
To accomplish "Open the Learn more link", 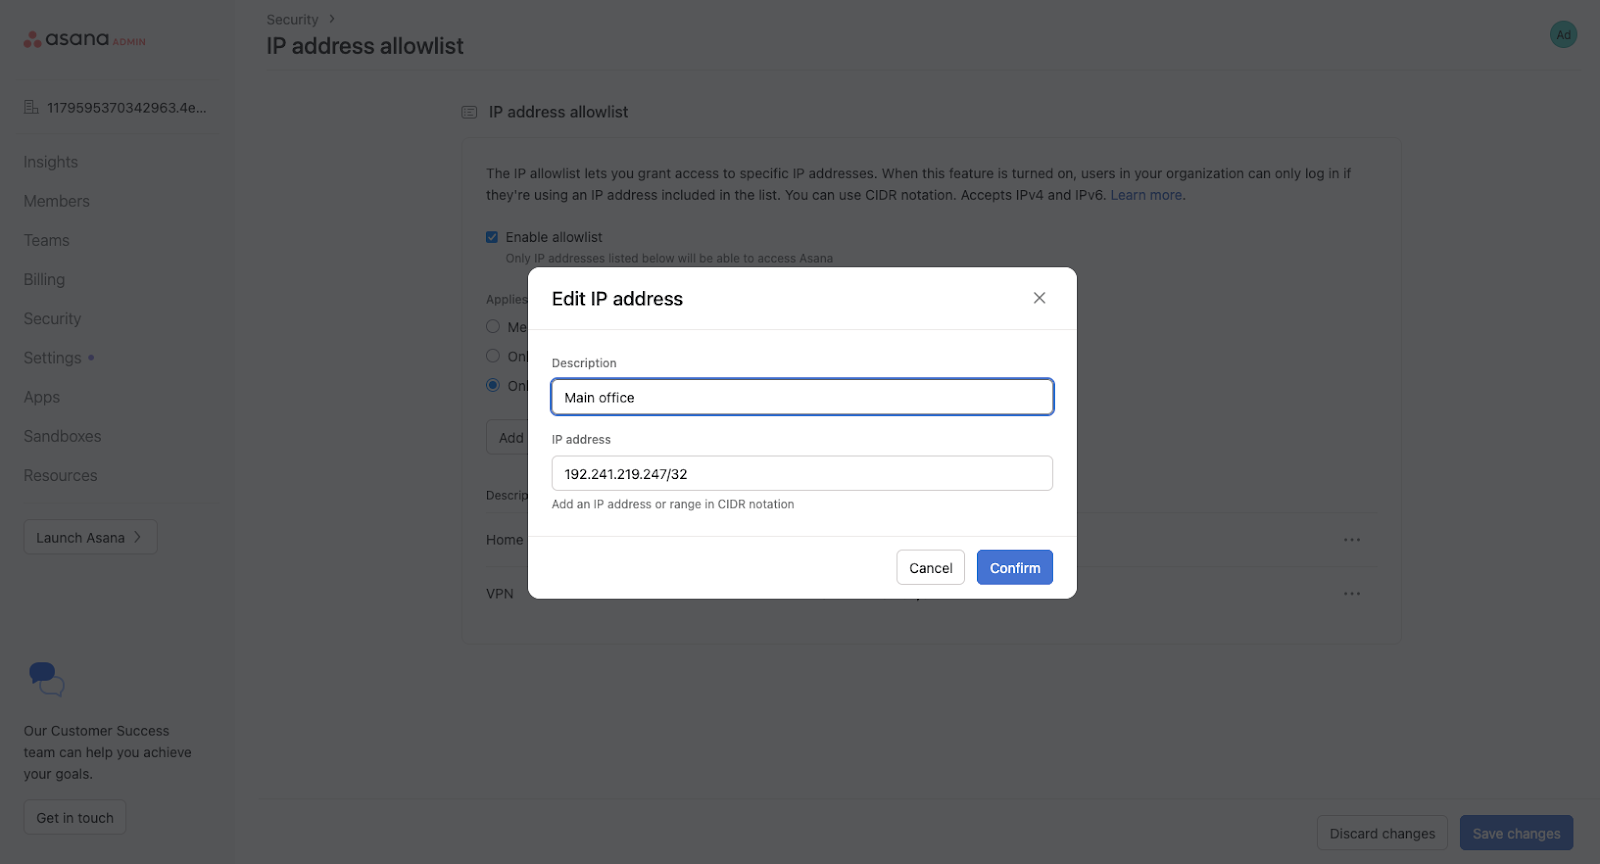I will pyautogui.click(x=1145, y=194).
